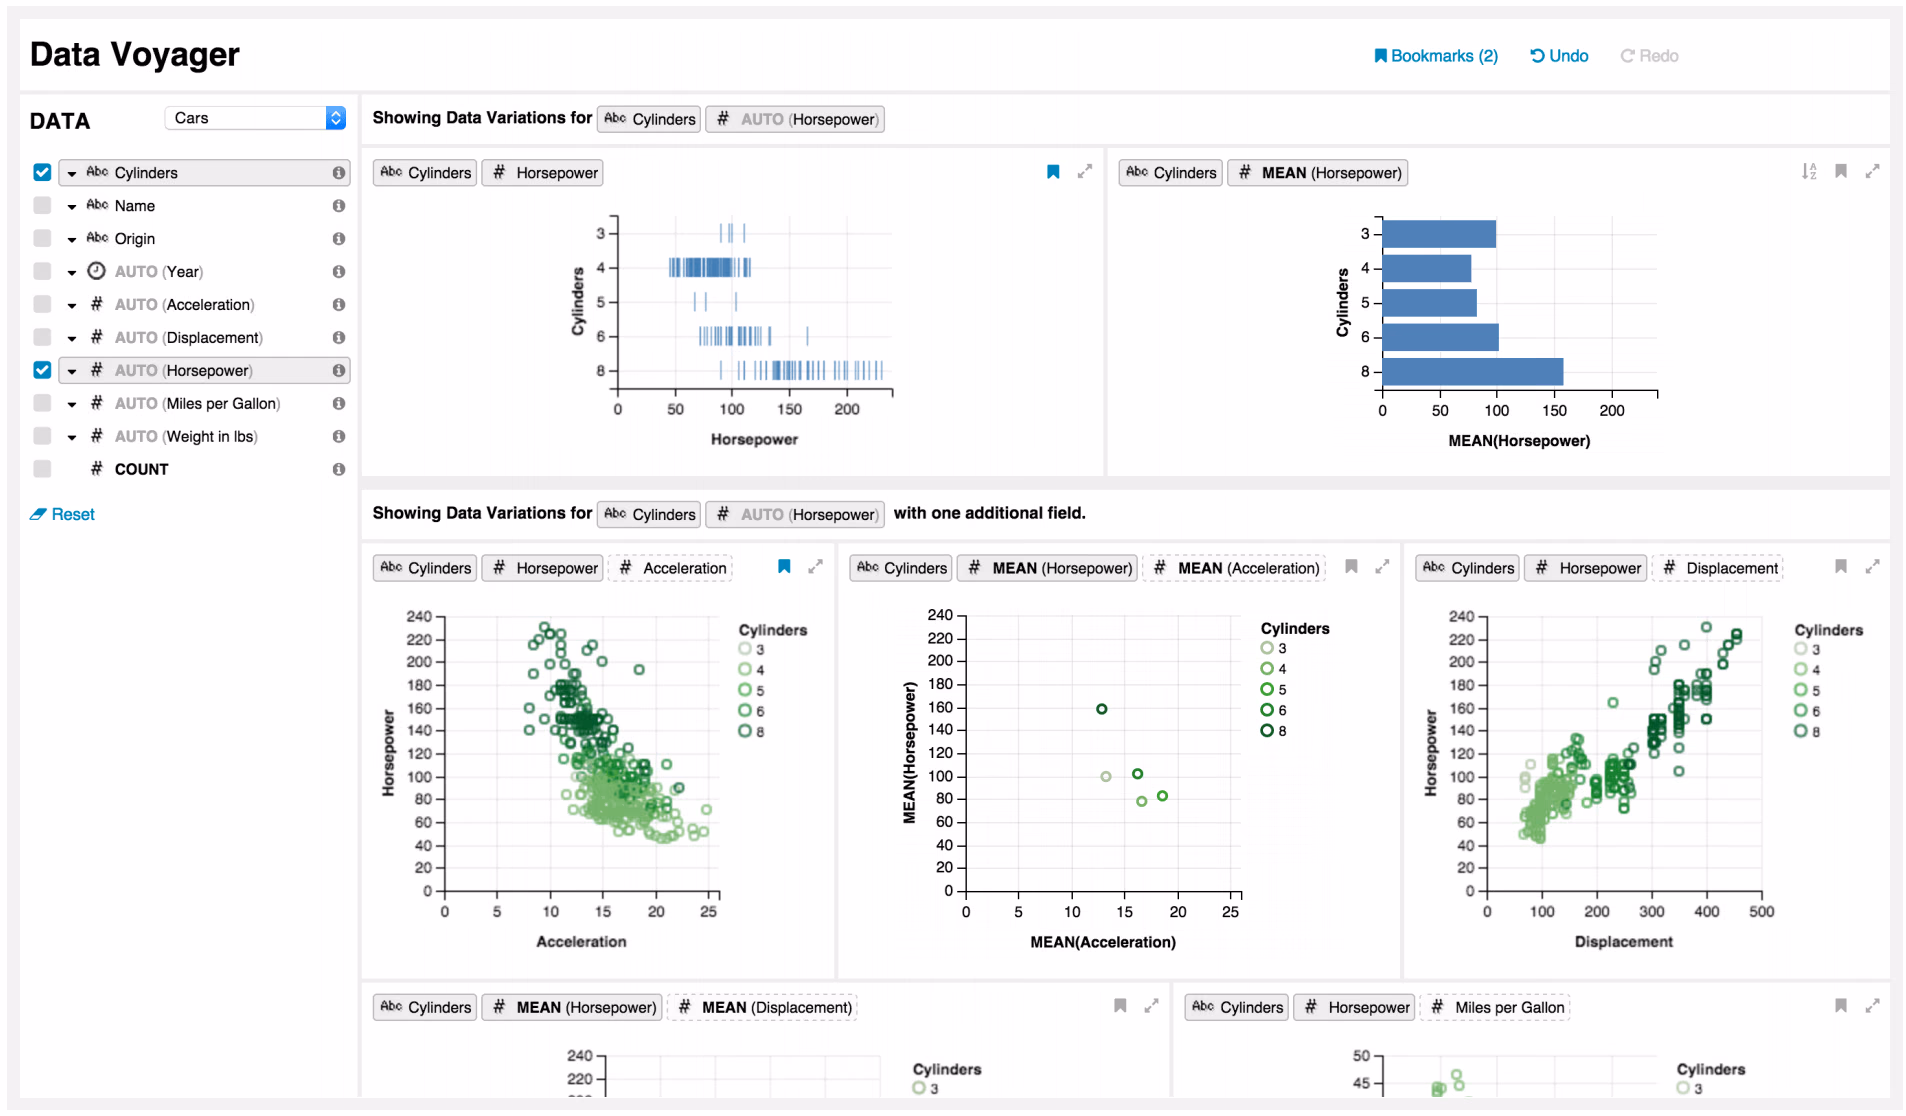The image size is (1906, 1116).
Task: Show info for the Origin field
Action: [x=339, y=239]
